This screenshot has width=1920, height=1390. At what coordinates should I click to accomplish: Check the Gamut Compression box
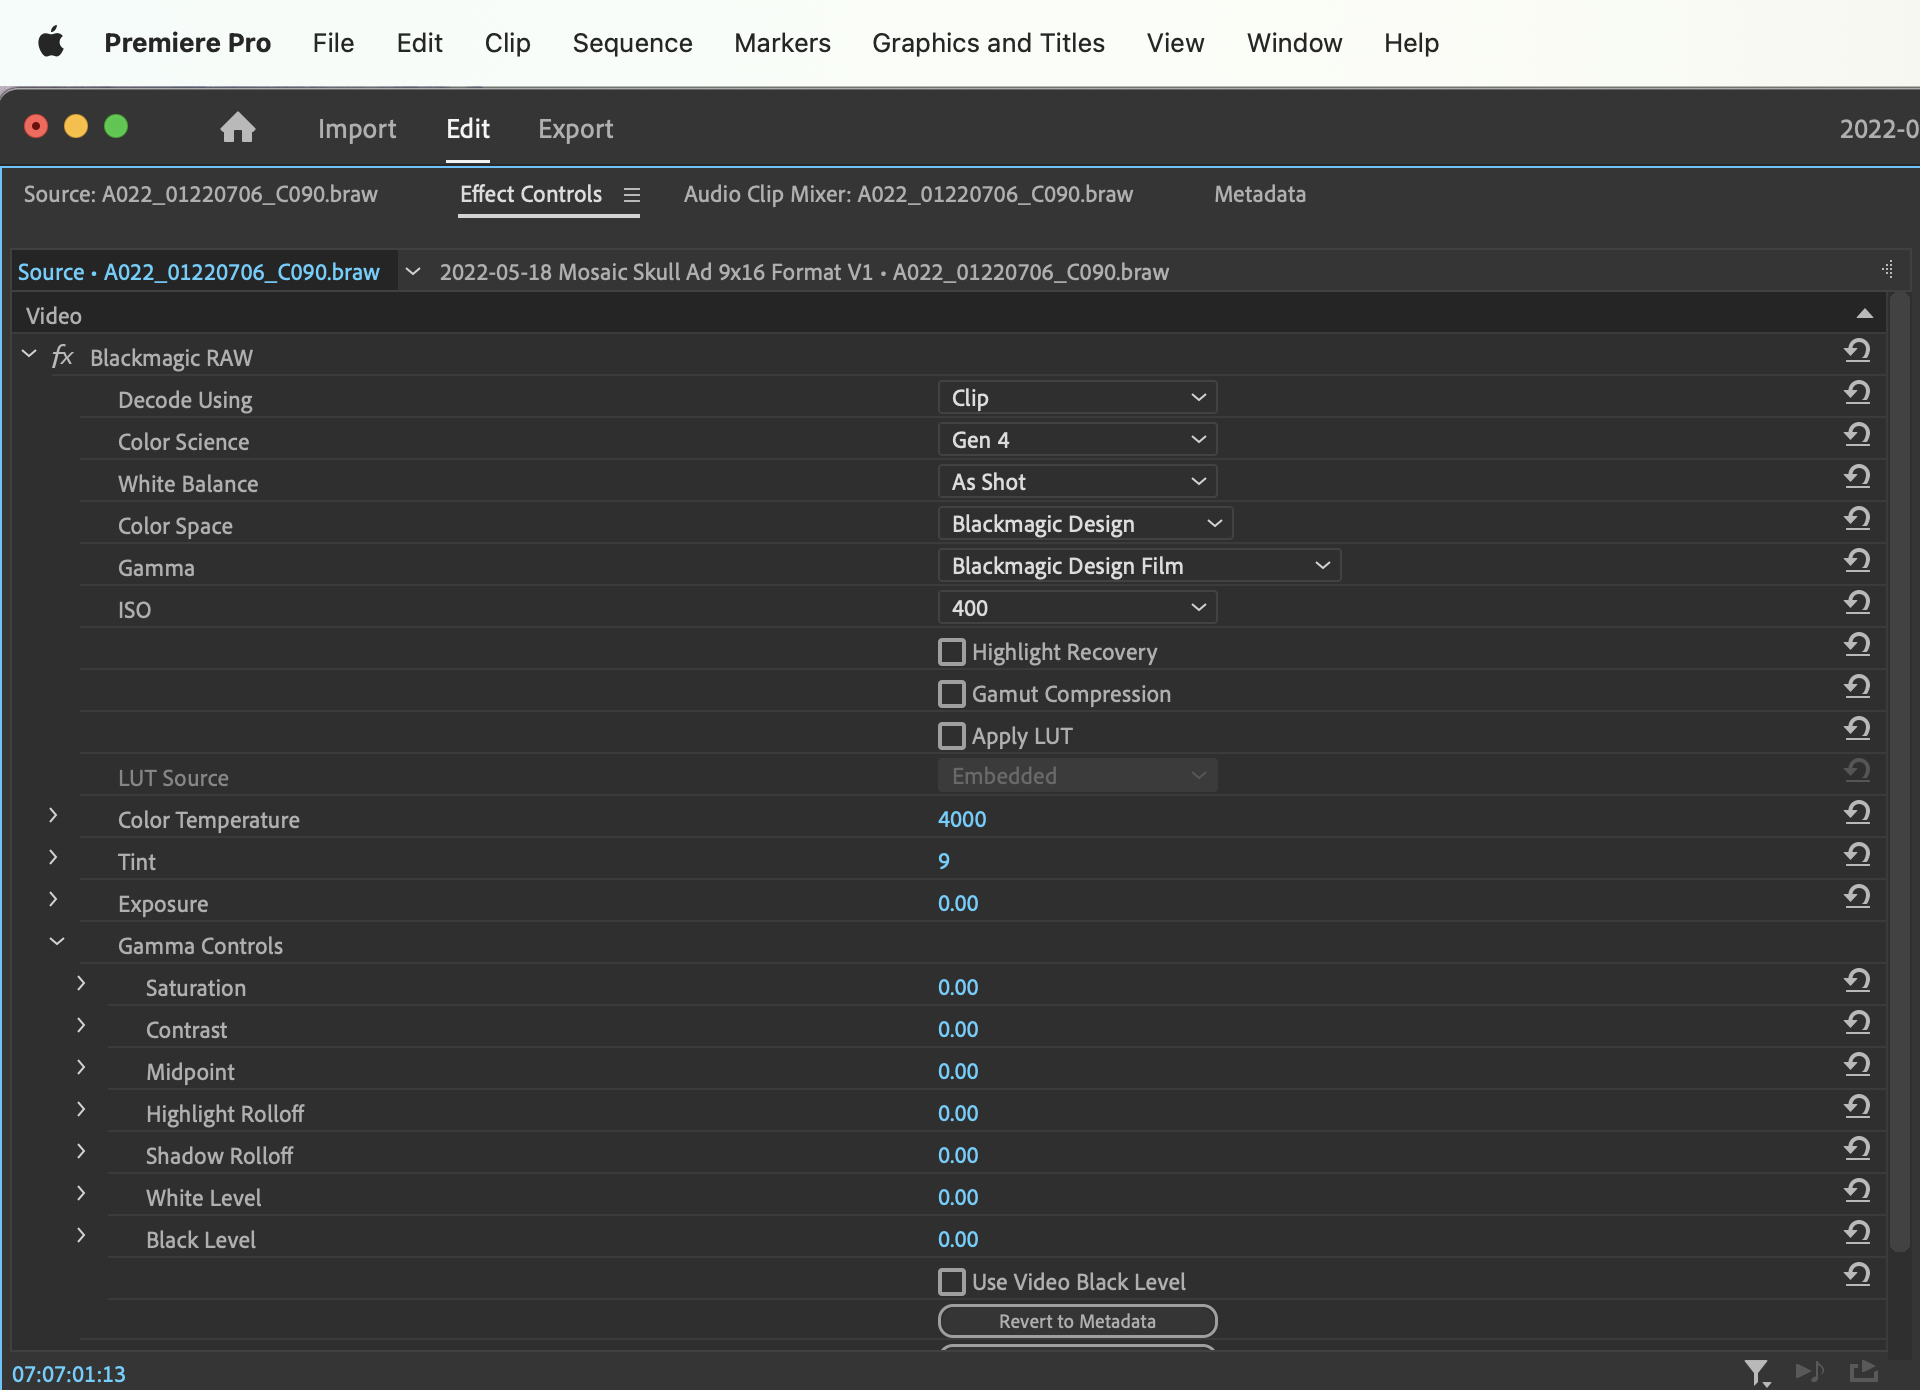coord(951,694)
